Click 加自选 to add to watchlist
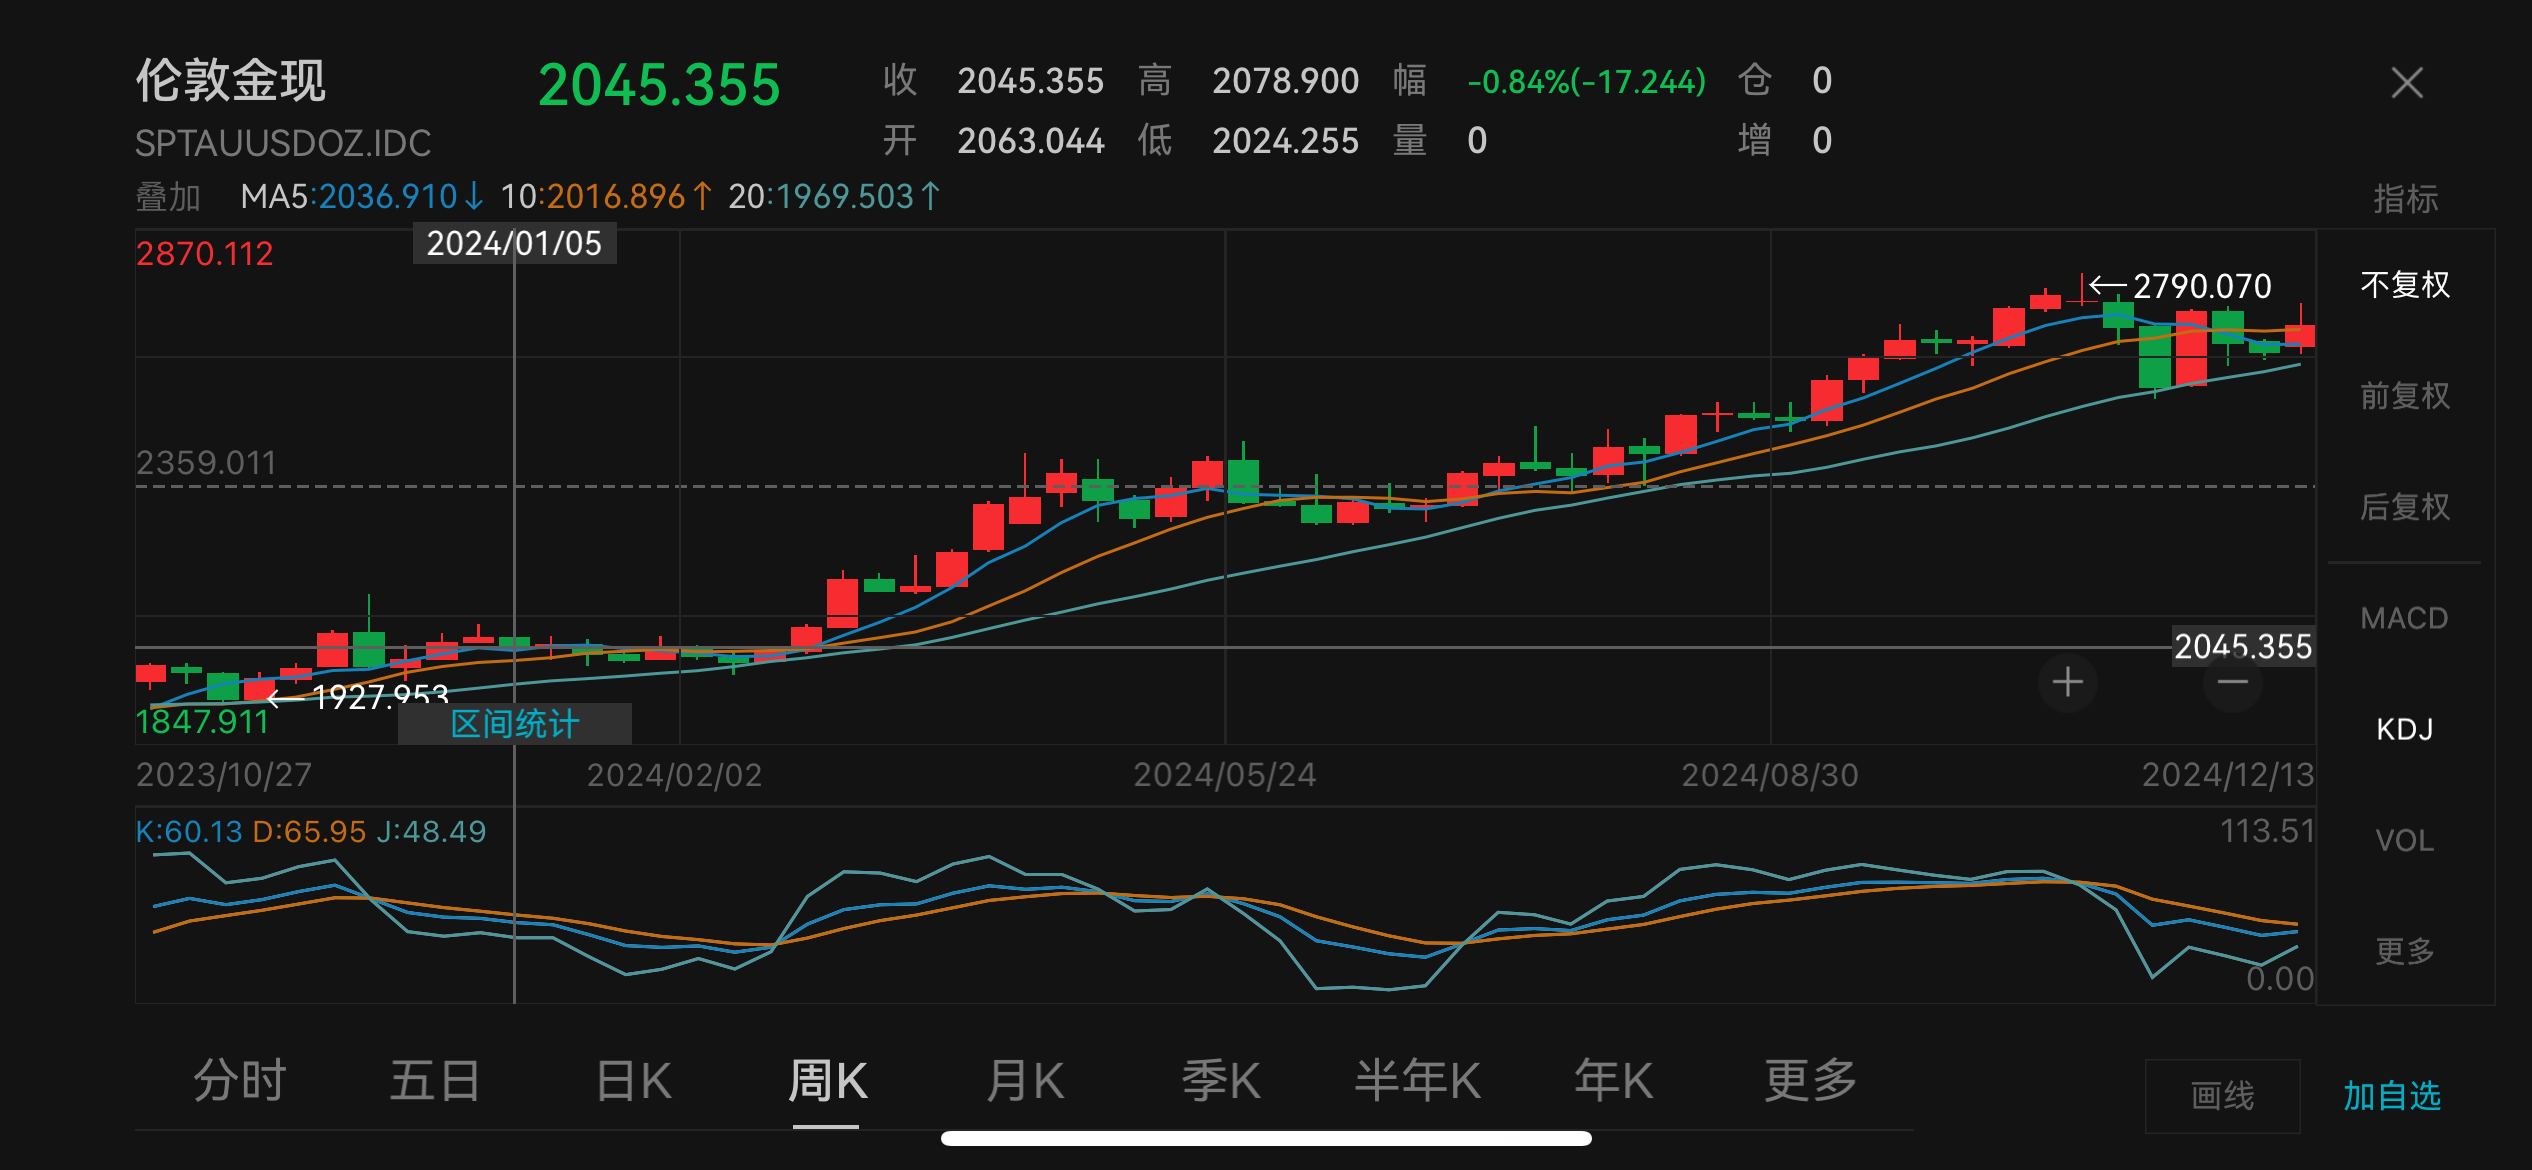Viewport: 2532px width, 1170px height. coord(2392,1096)
